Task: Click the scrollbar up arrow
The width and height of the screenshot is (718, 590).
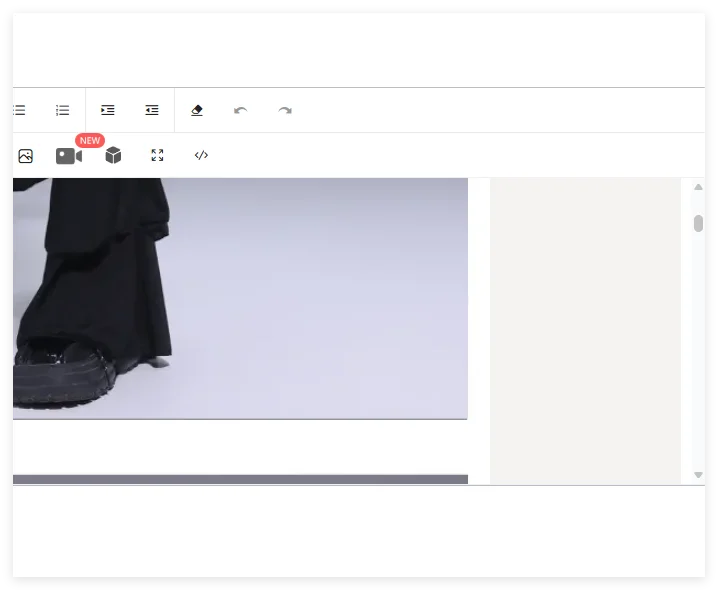Action: [x=698, y=187]
